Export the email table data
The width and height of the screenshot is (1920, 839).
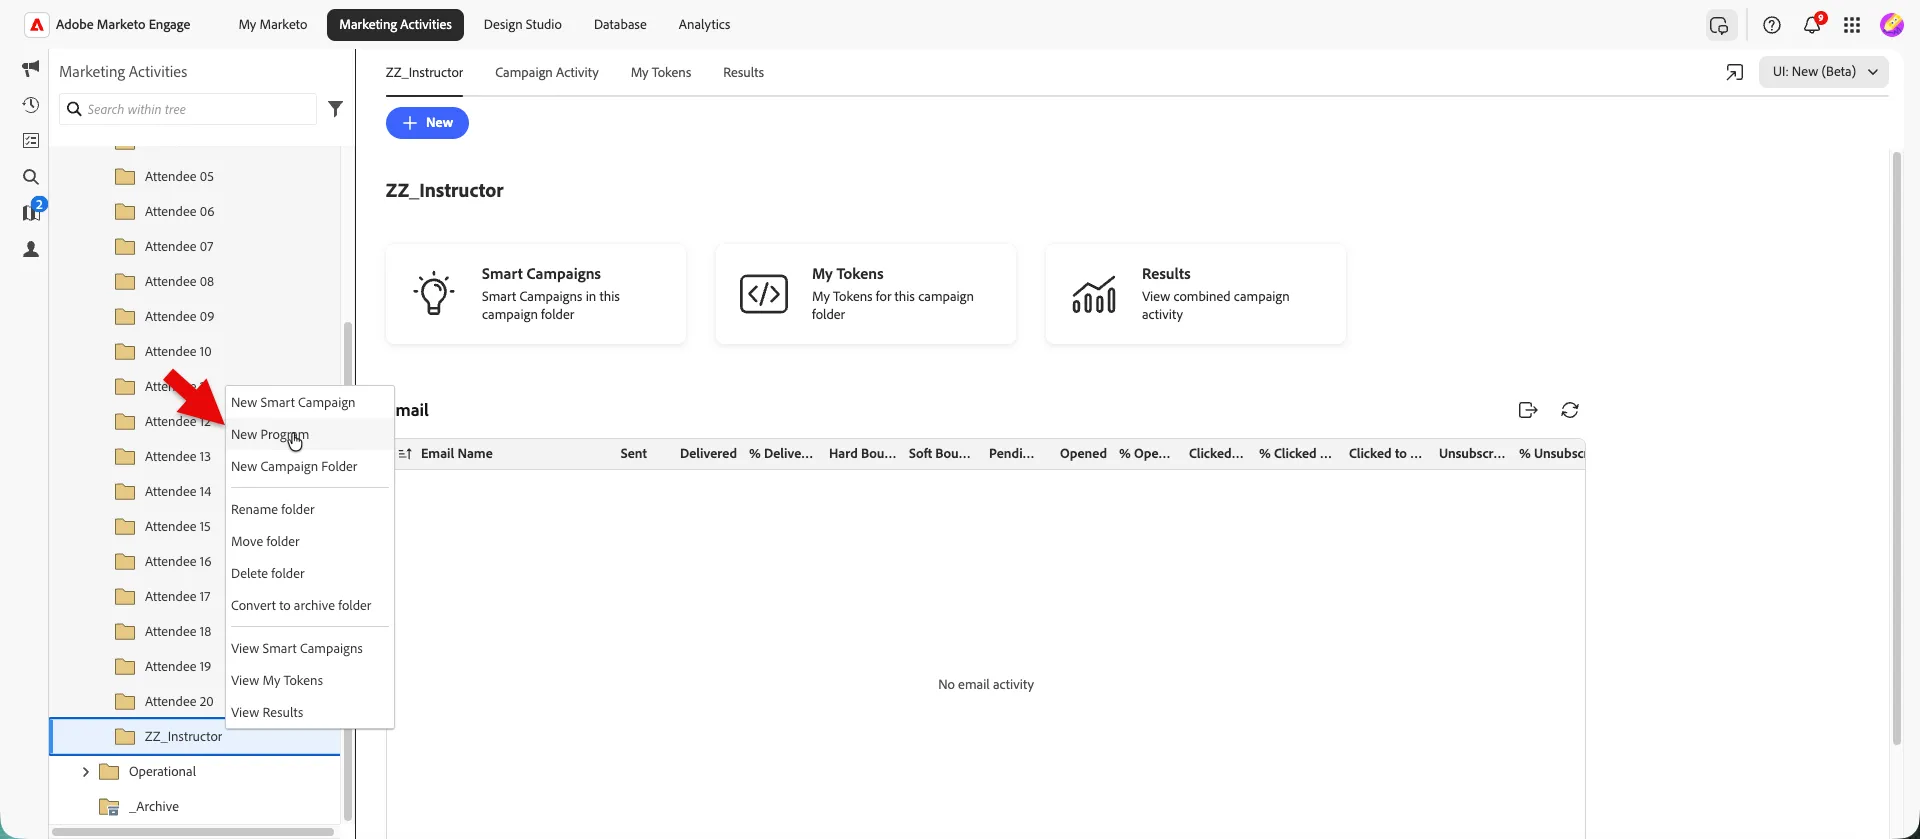point(1528,410)
